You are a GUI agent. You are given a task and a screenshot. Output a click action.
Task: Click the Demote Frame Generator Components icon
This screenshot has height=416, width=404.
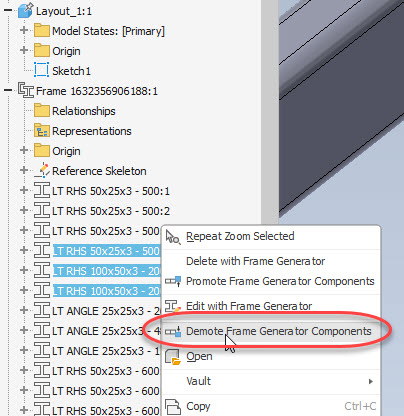(173, 332)
